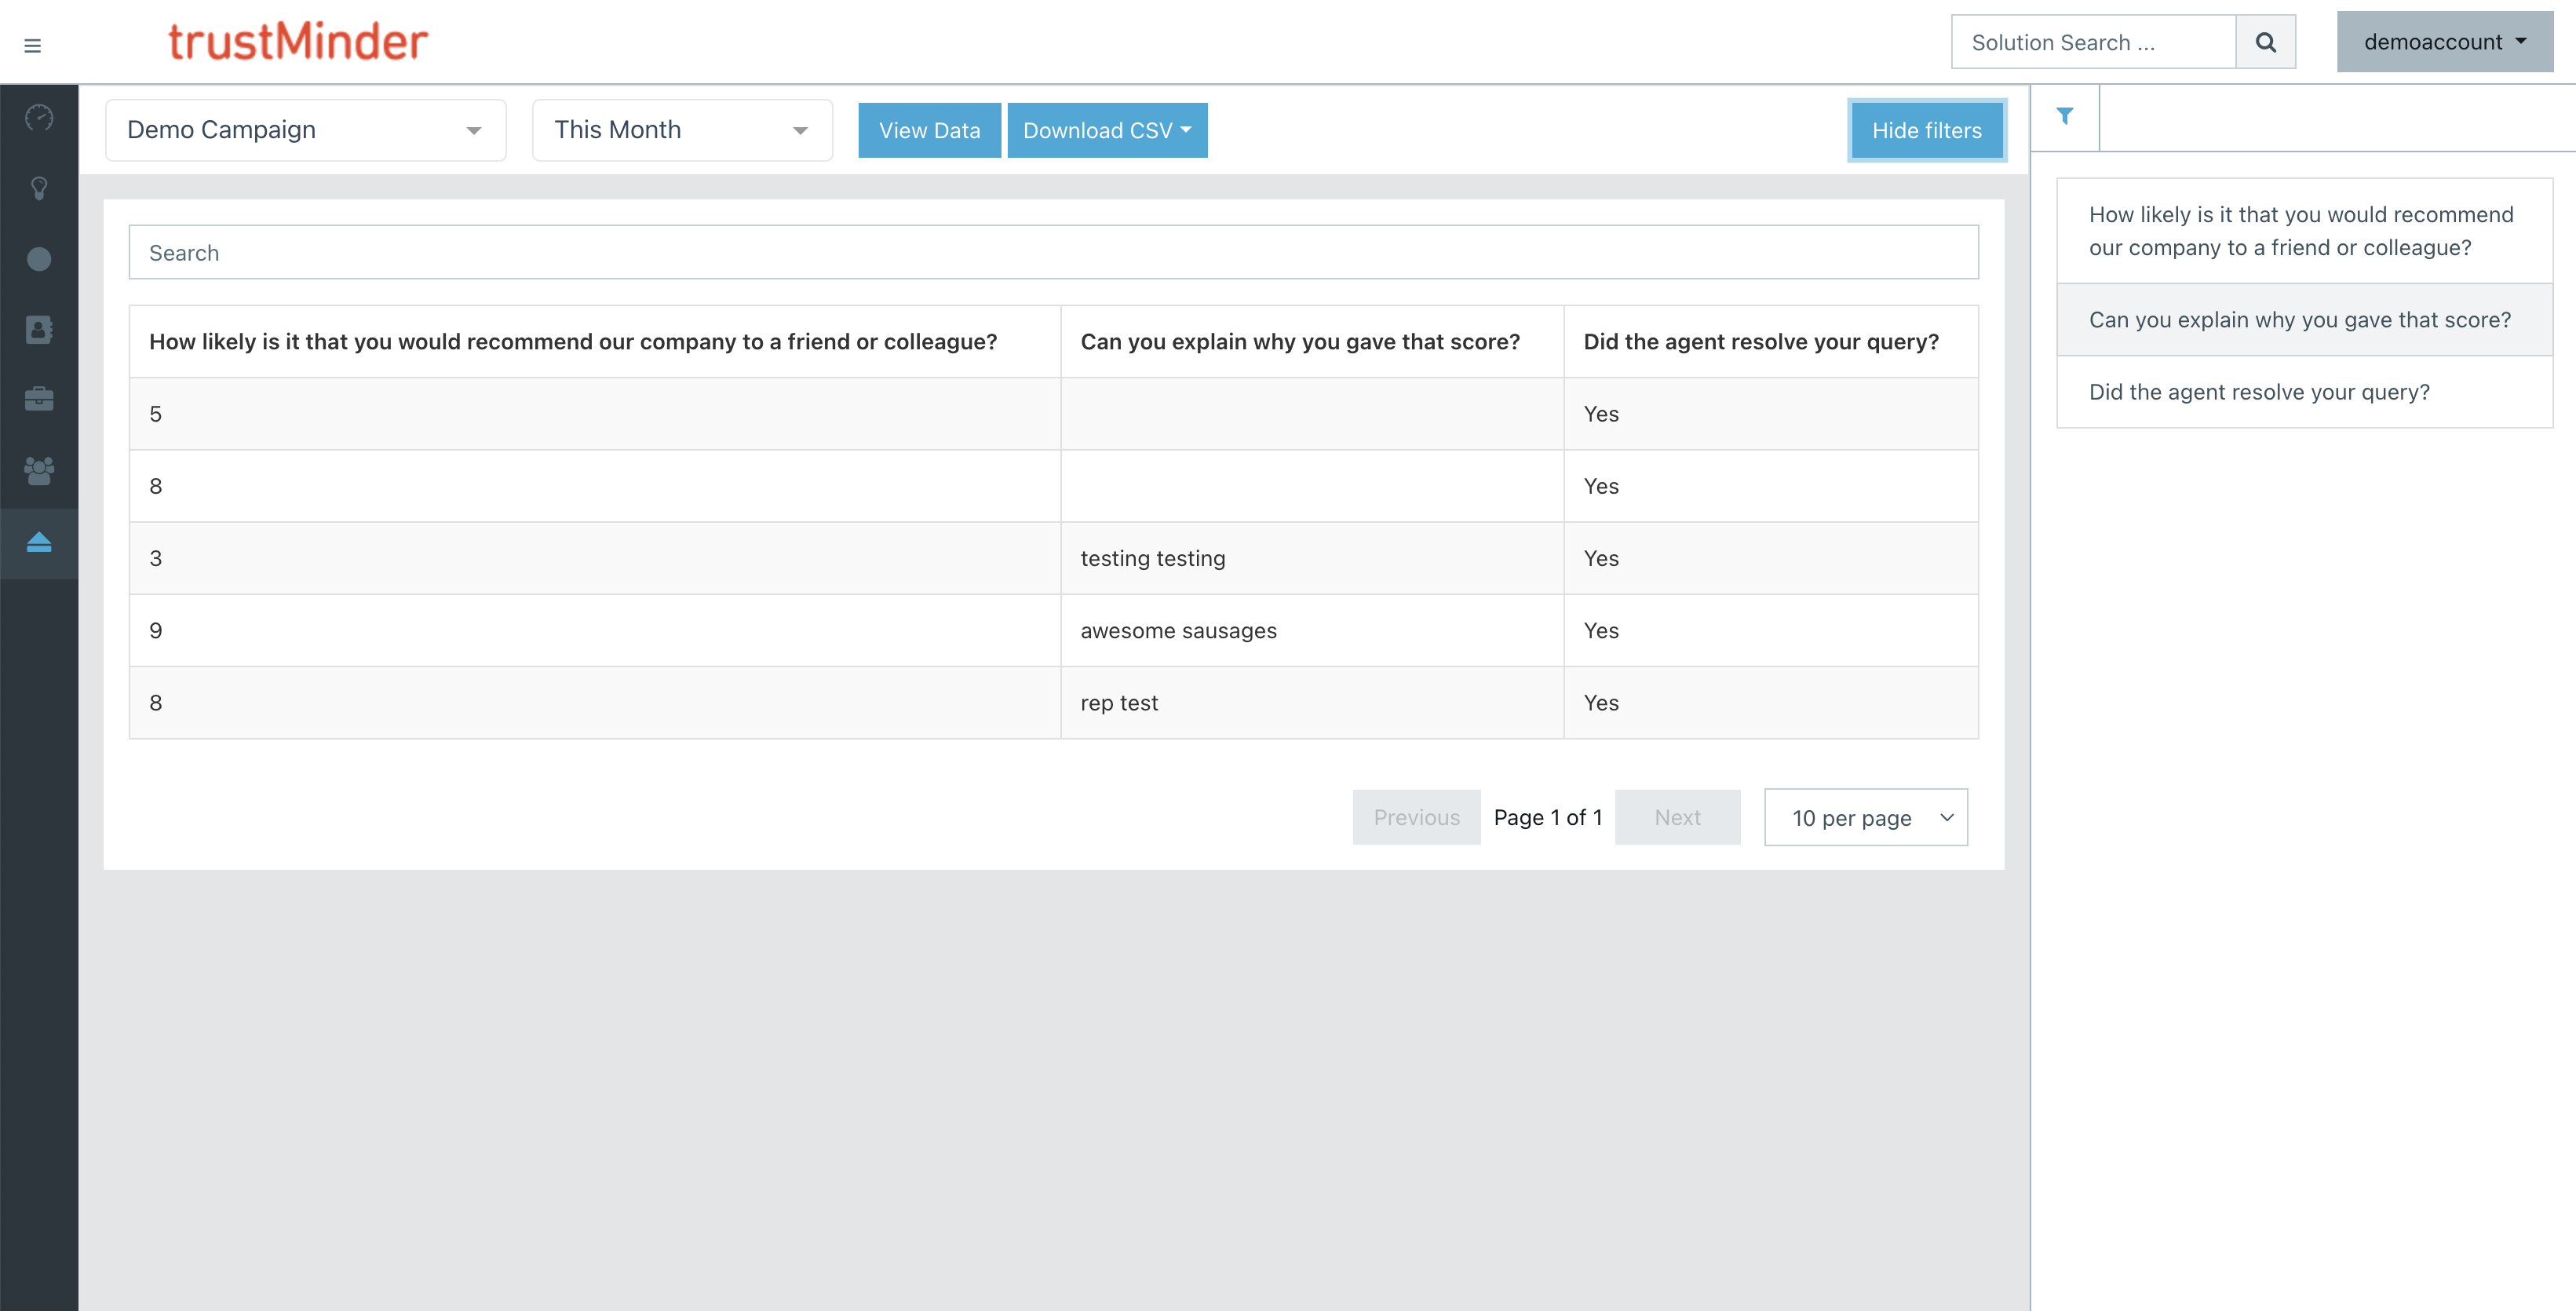The image size is (2576, 1311).
Task: Click the hamburger menu icon
Action: tap(32, 46)
